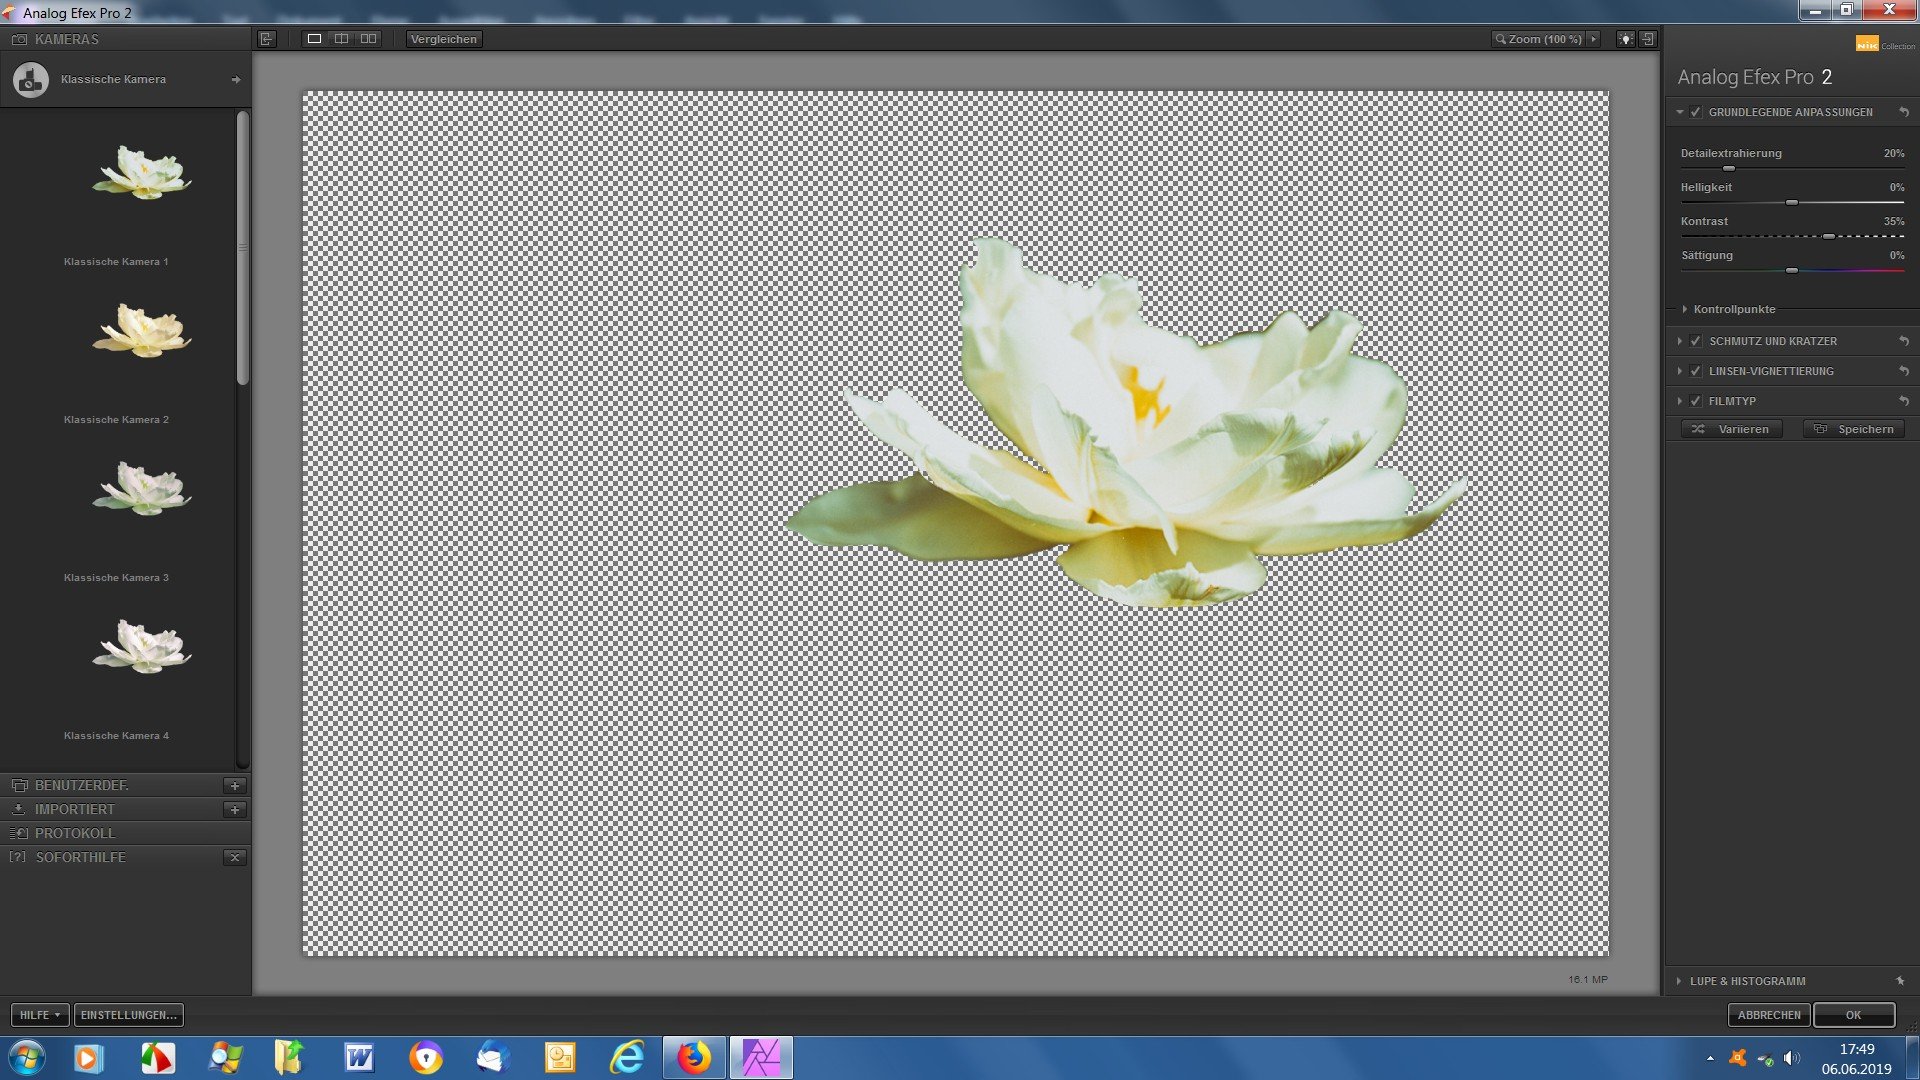The height and width of the screenshot is (1080, 1920).
Task: Select the single image view
Action: (x=314, y=39)
